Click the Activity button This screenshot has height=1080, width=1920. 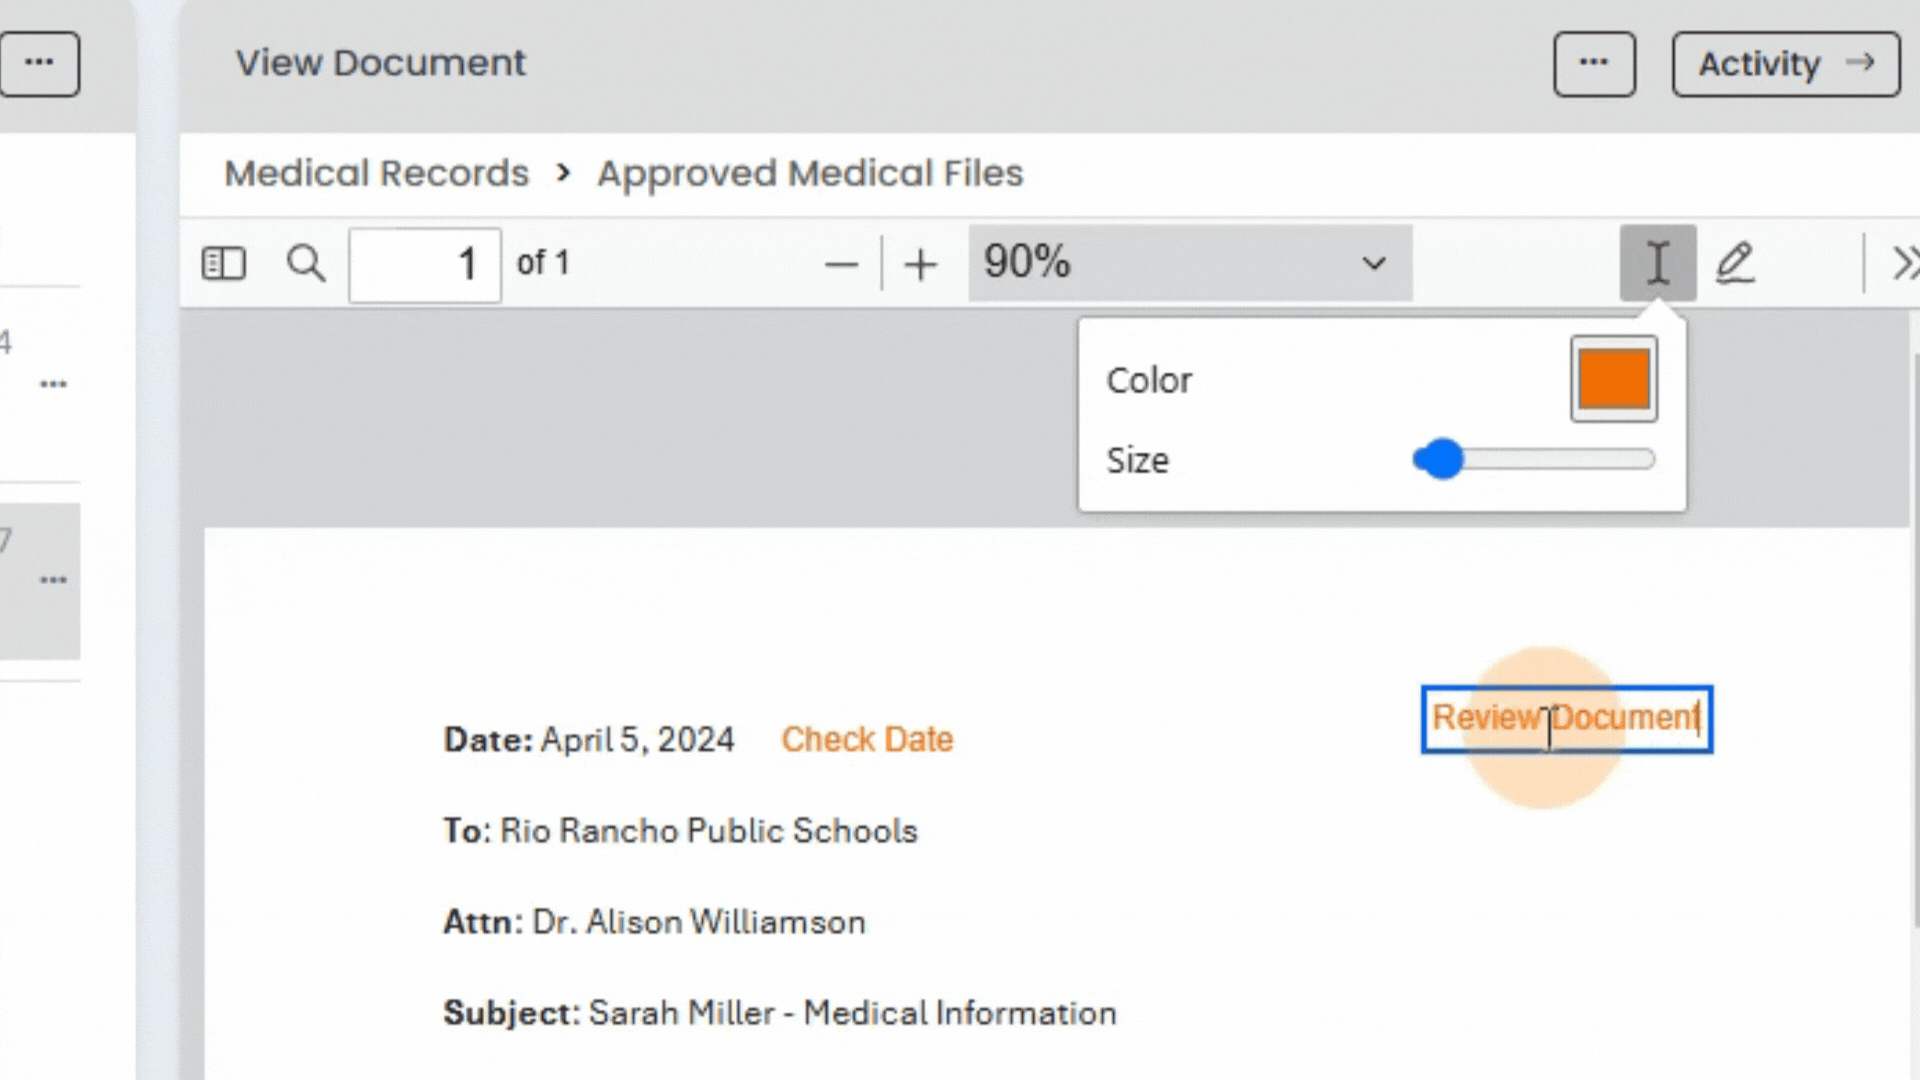click(x=1785, y=63)
